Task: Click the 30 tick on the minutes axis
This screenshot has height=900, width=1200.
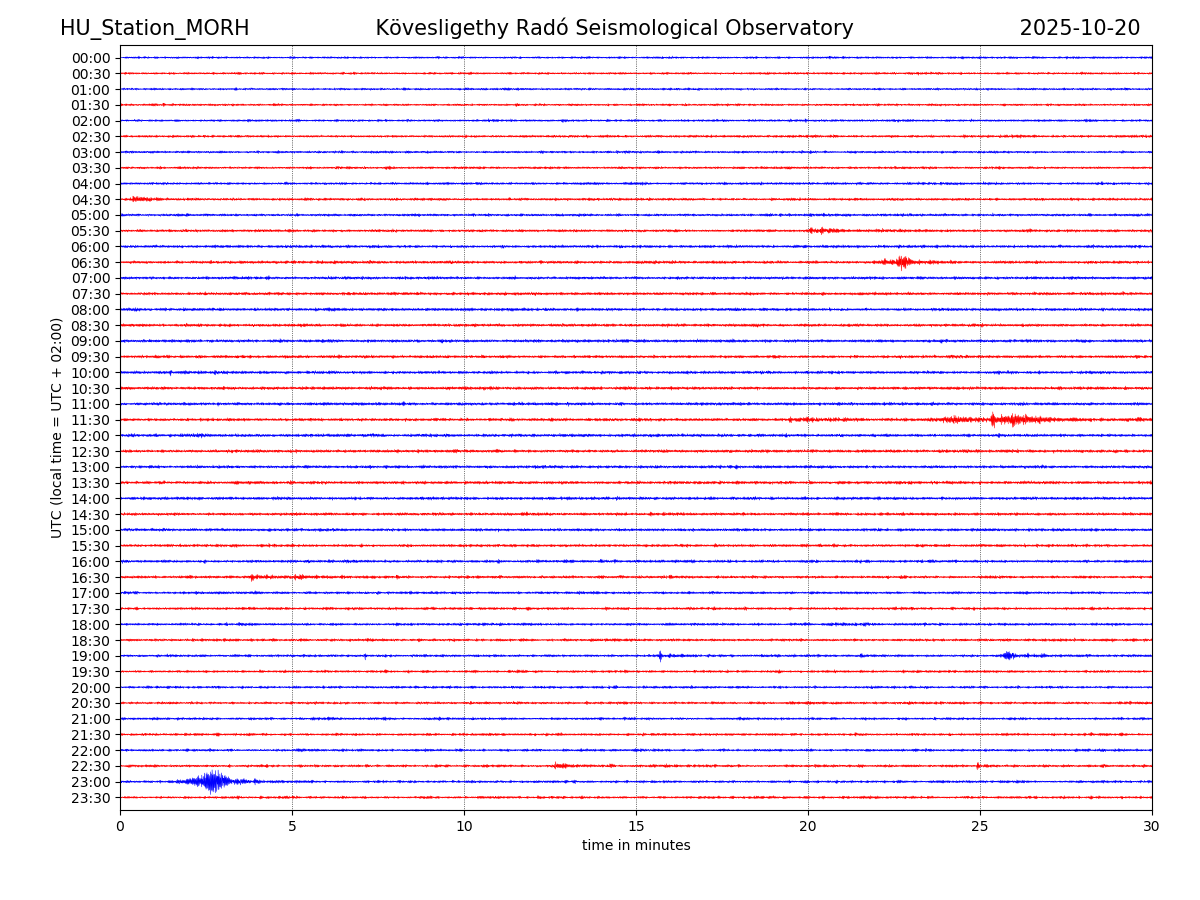Action: pyautogui.click(x=1151, y=826)
